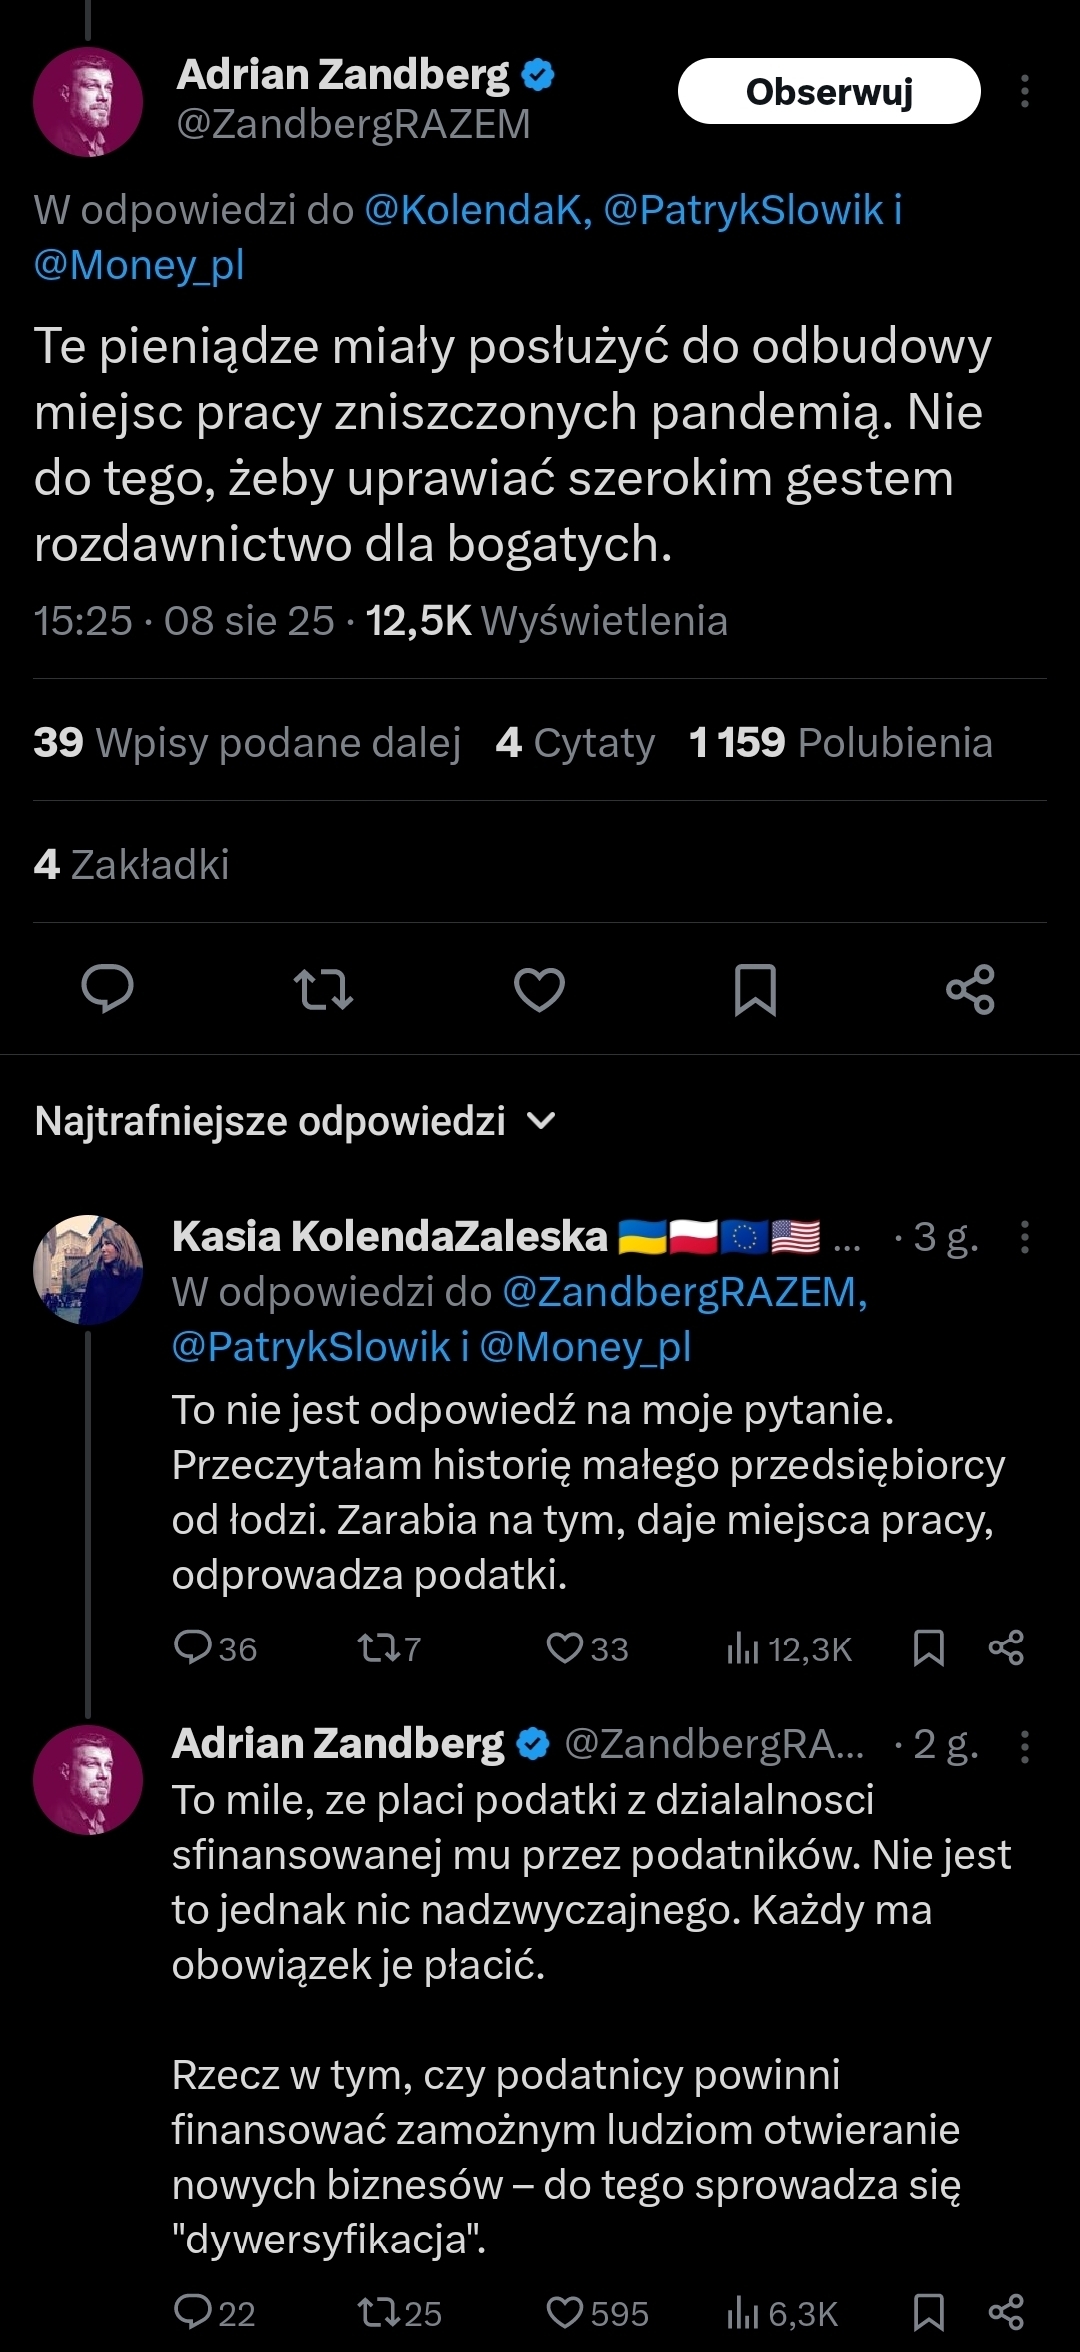Share Zandberg's reply about dywersyfikacja
This screenshot has width=1080, height=2352.
[1006, 2313]
